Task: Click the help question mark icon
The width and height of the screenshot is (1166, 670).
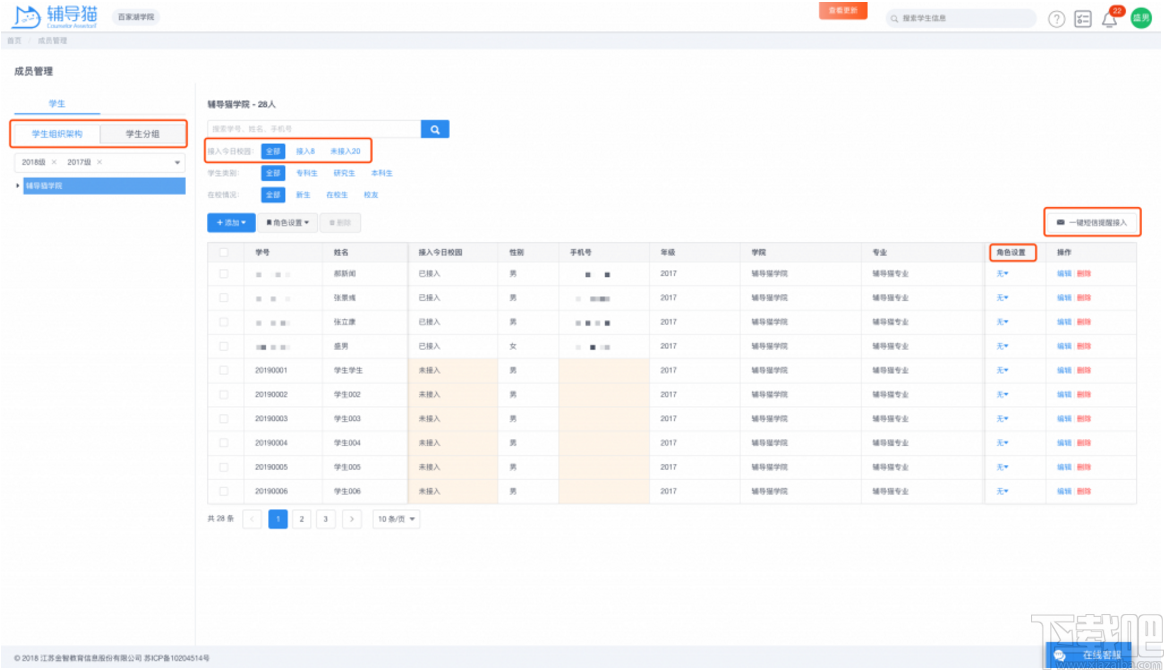Action: pos(1056,19)
